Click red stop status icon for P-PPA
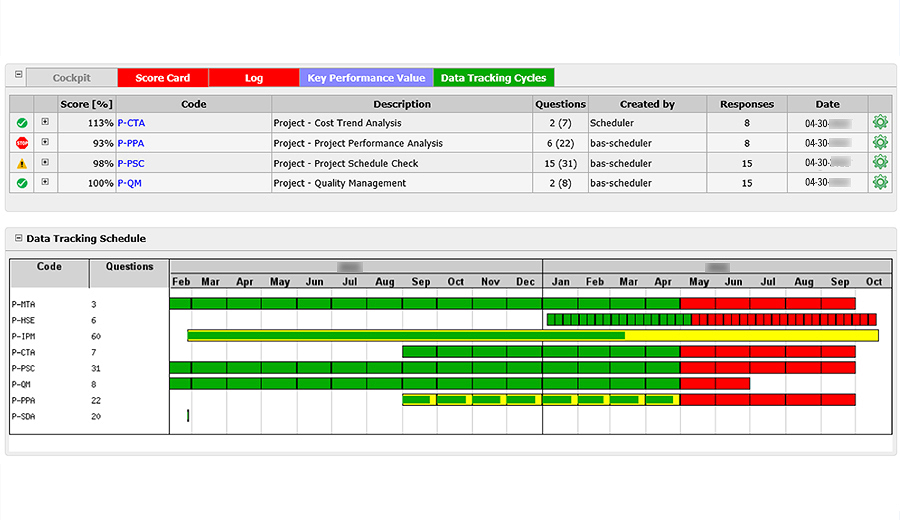Screen dimensions: 900x520 [x=21, y=143]
